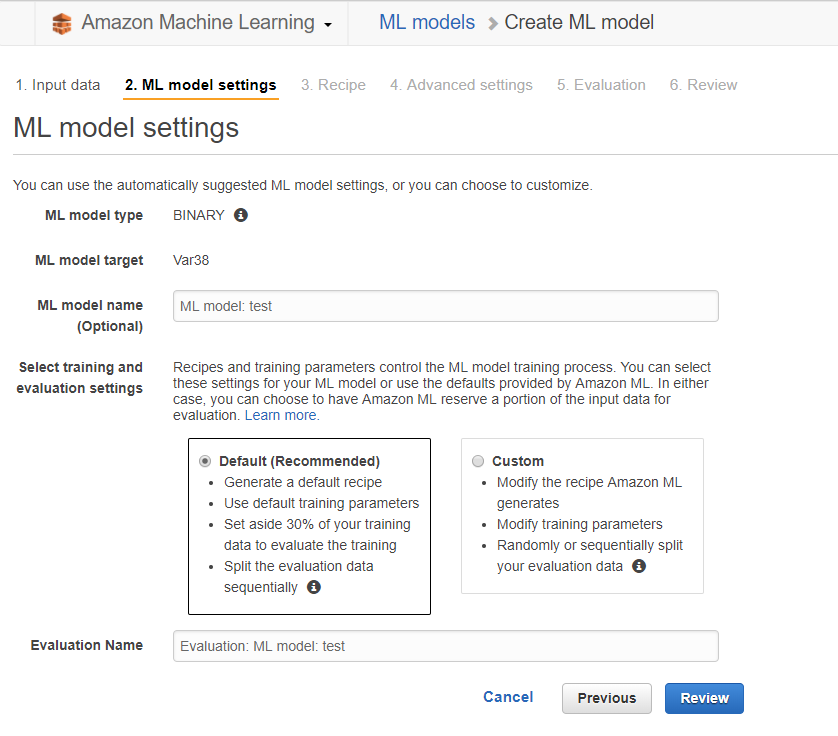Switch to step 5. Evaluation
This screenshot has height=736, width=838.
pyautogui.click(x=601, y=85)
